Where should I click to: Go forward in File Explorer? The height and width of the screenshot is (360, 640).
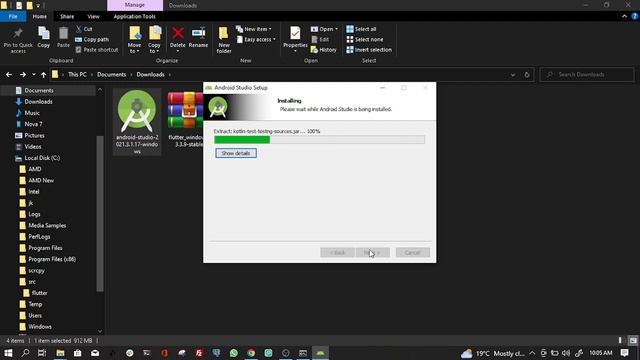[22, 75]
